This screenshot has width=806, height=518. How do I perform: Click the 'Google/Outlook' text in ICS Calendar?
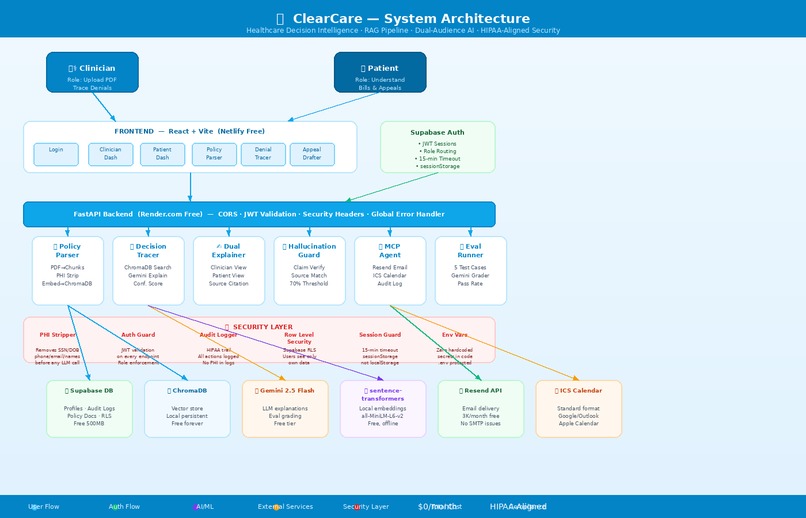[578, 416]
